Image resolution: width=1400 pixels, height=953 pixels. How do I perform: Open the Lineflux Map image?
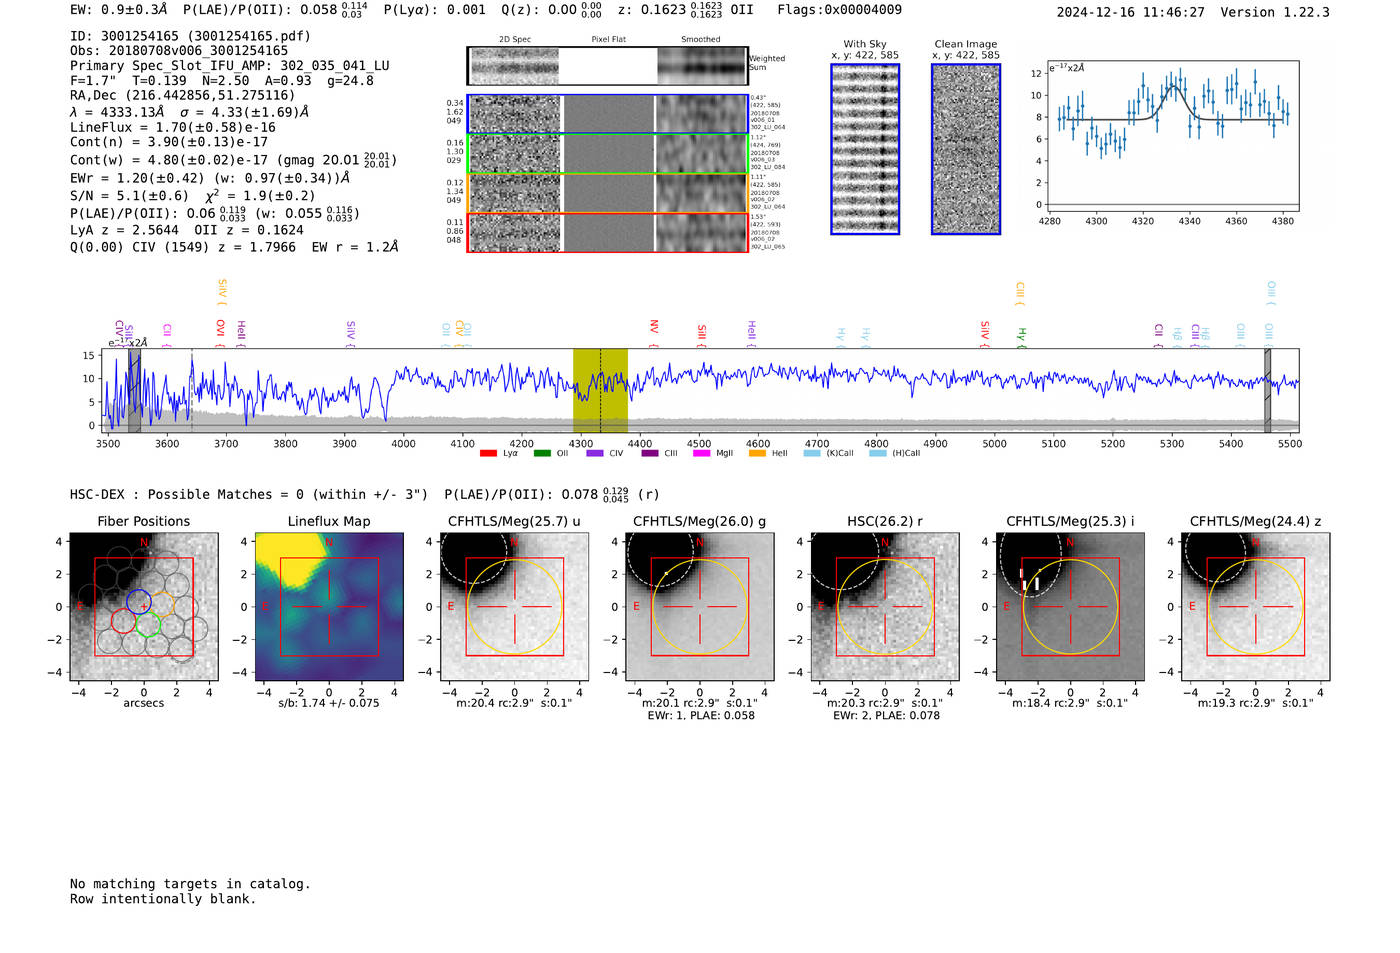(329, 607)
